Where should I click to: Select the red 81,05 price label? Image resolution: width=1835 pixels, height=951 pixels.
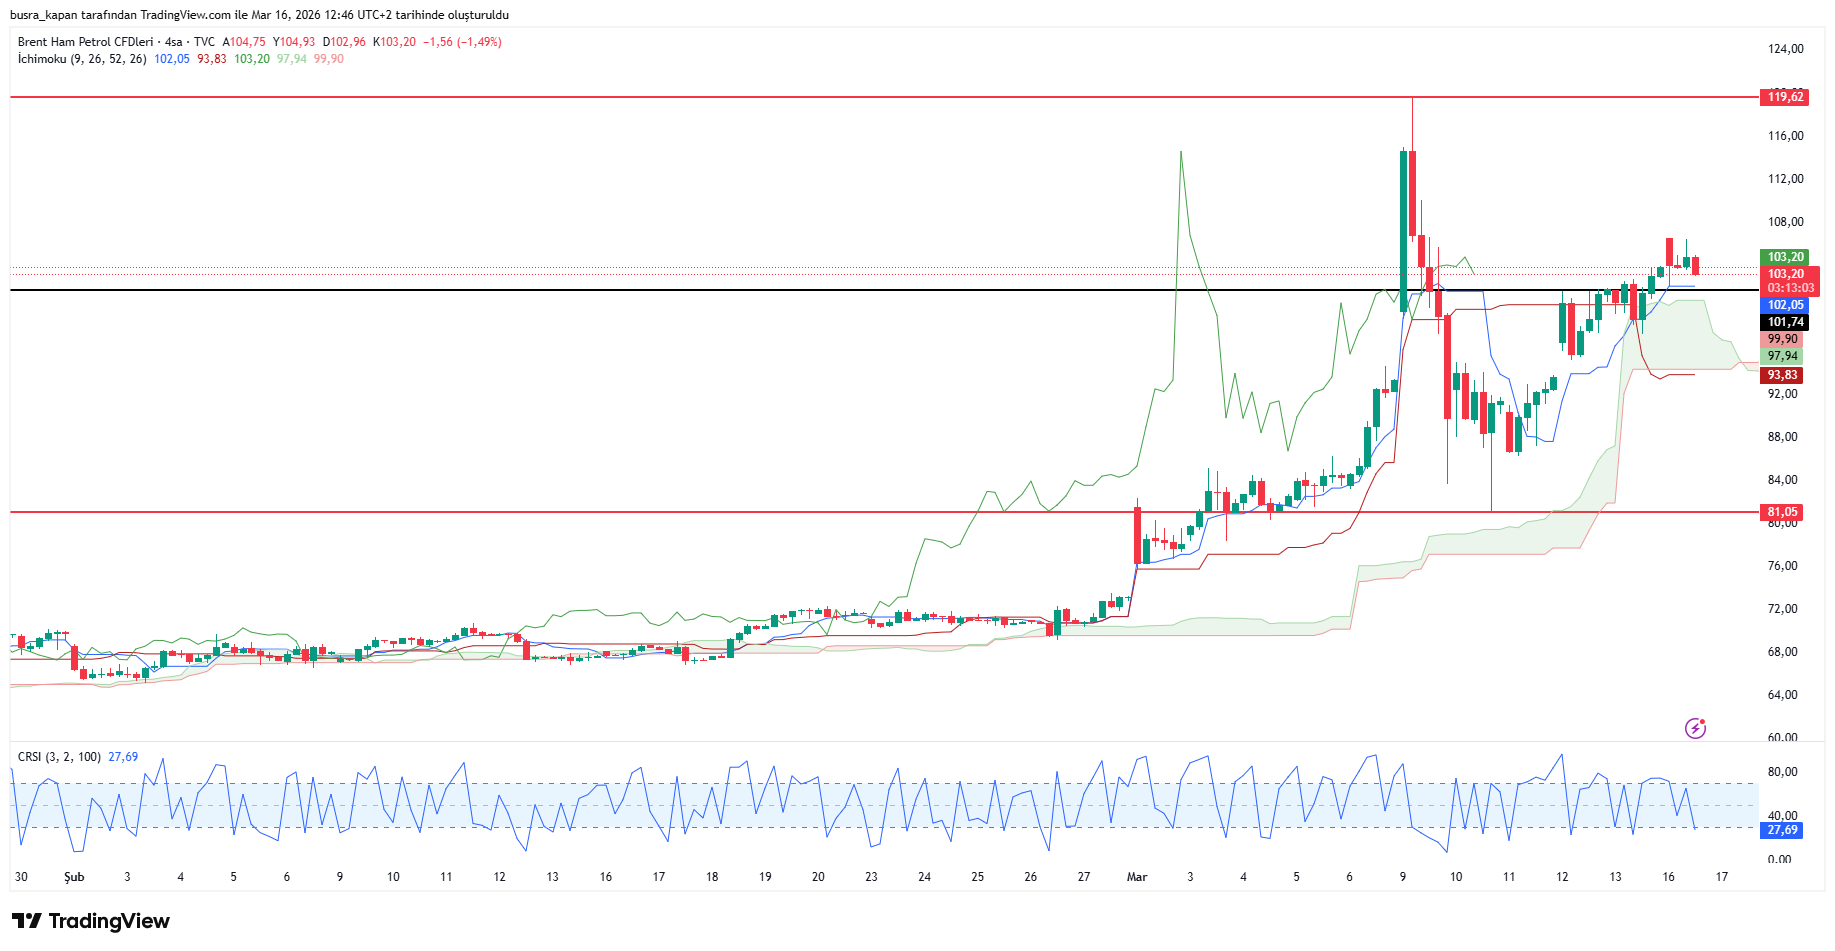[1781, 512]
